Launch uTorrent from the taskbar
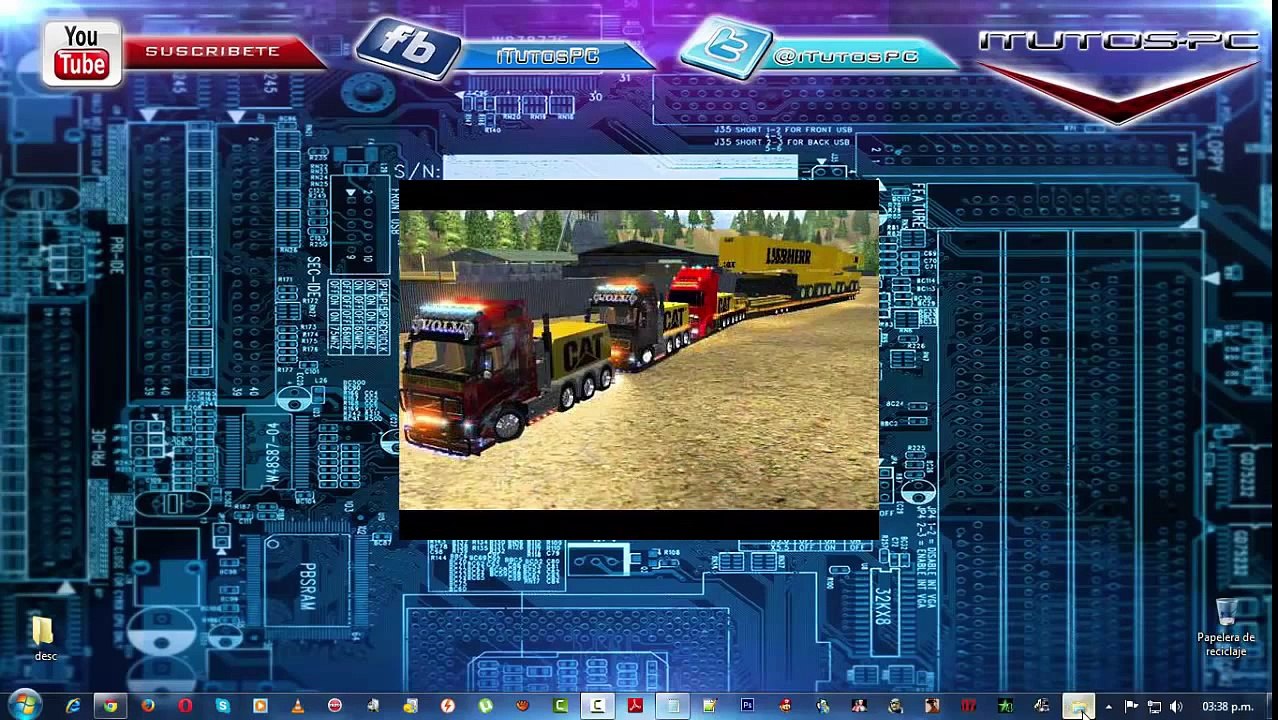The width and height of the screenshot is (1278, 720). 484,706
